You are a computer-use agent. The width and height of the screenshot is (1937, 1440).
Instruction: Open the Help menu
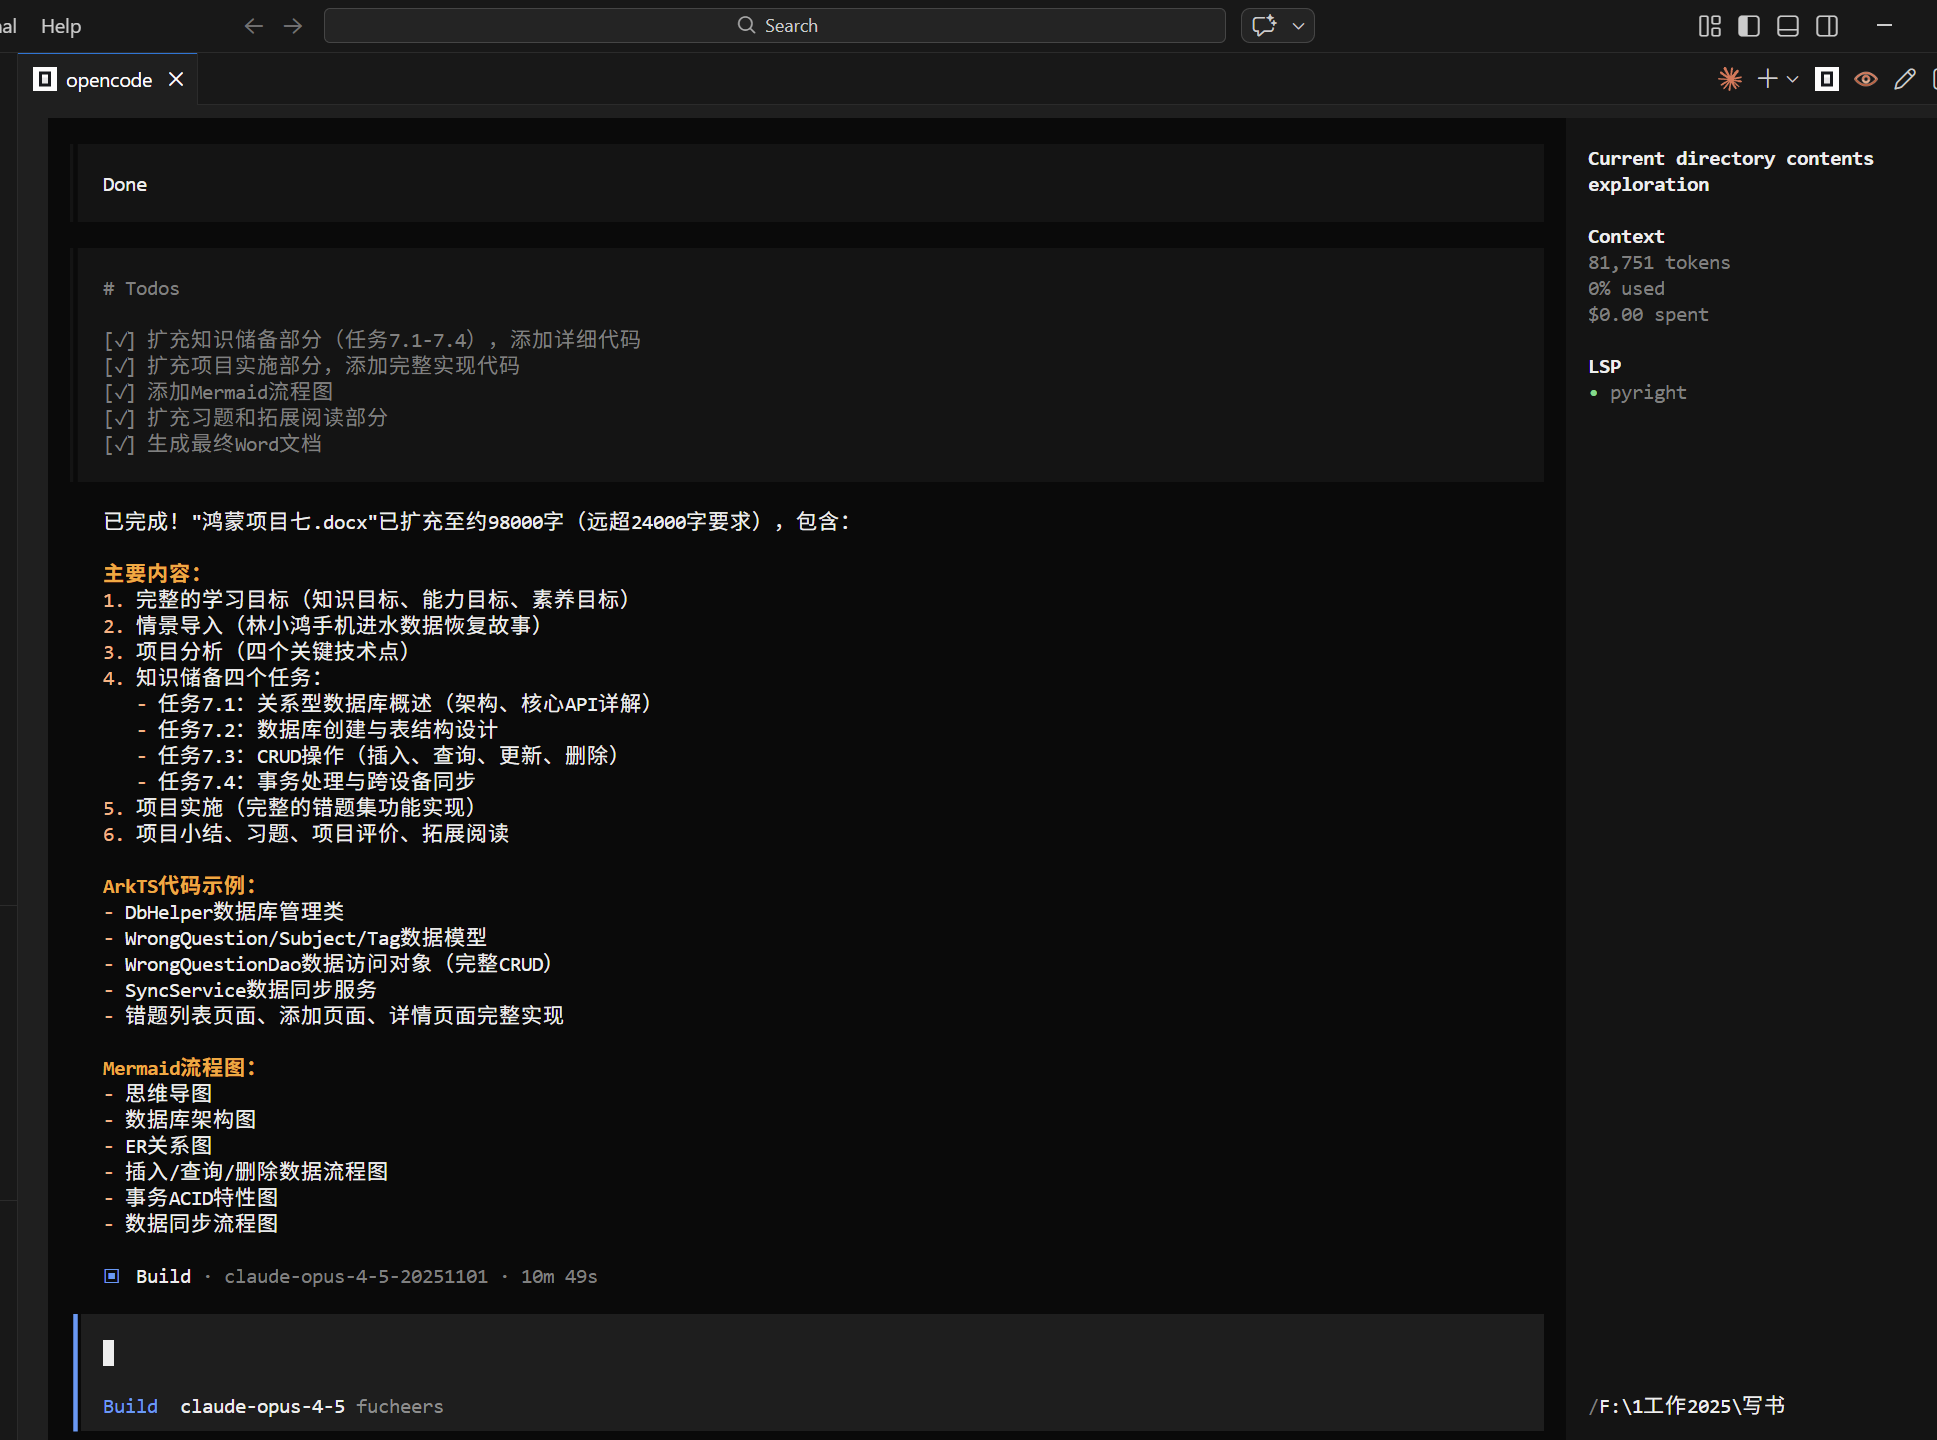pos(61,26)
